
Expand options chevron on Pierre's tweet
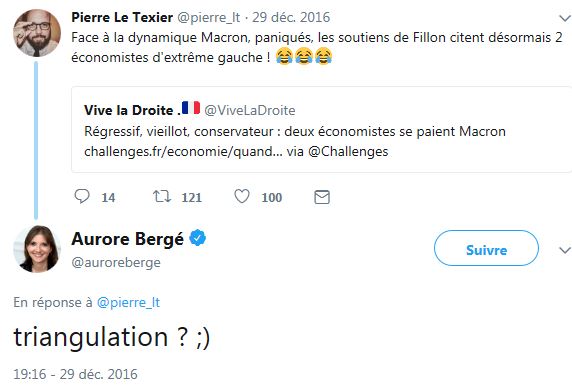click(565, 18)
